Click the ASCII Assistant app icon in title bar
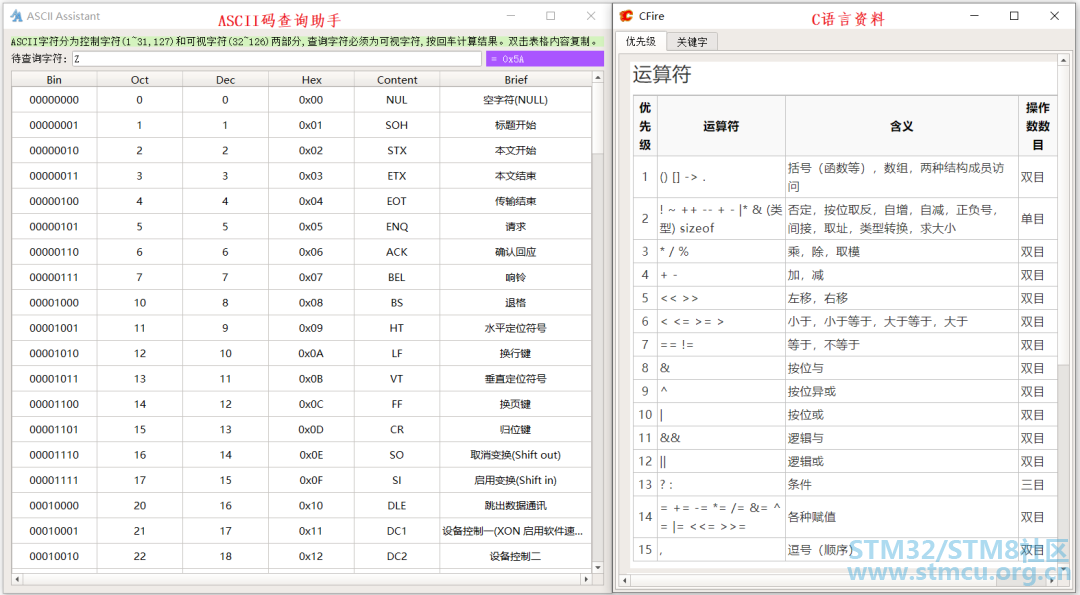This screenshot has height=595, width=1080. pos(17,16)
